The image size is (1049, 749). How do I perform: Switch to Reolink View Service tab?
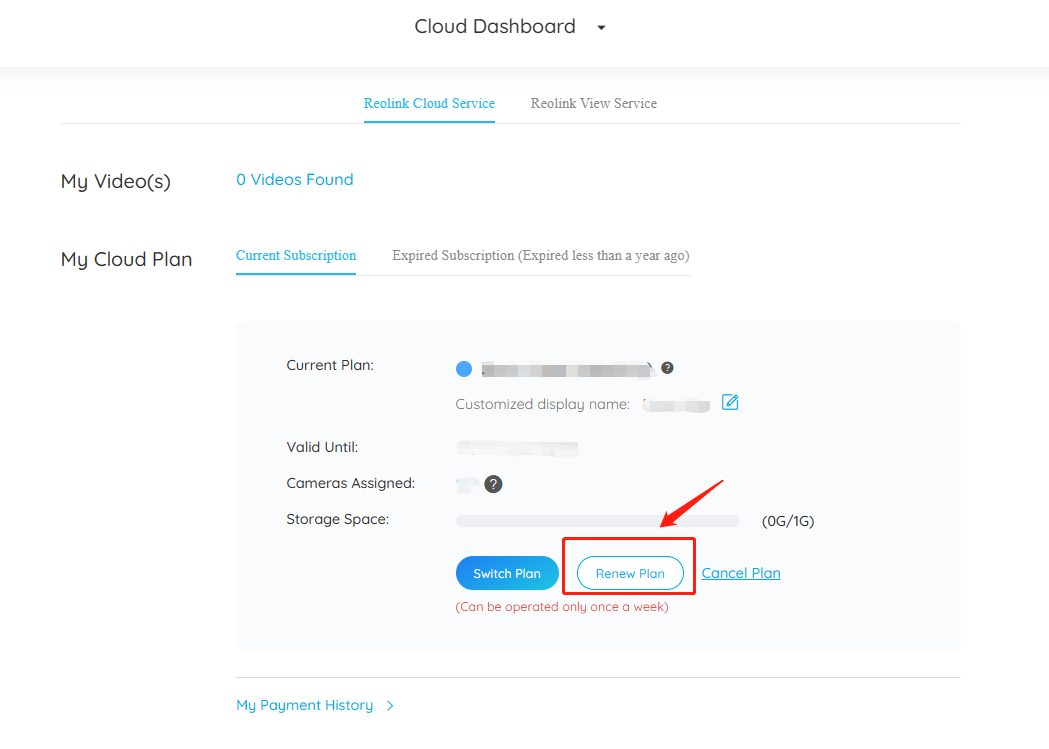pos(593,104)
